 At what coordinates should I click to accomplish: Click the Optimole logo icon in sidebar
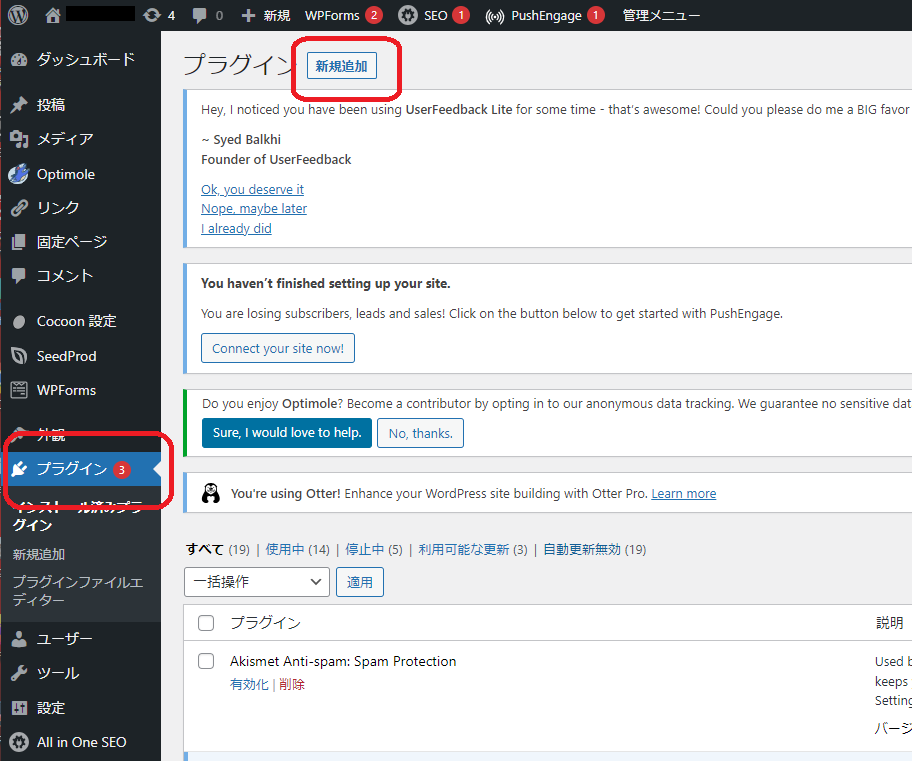(19, 173)
